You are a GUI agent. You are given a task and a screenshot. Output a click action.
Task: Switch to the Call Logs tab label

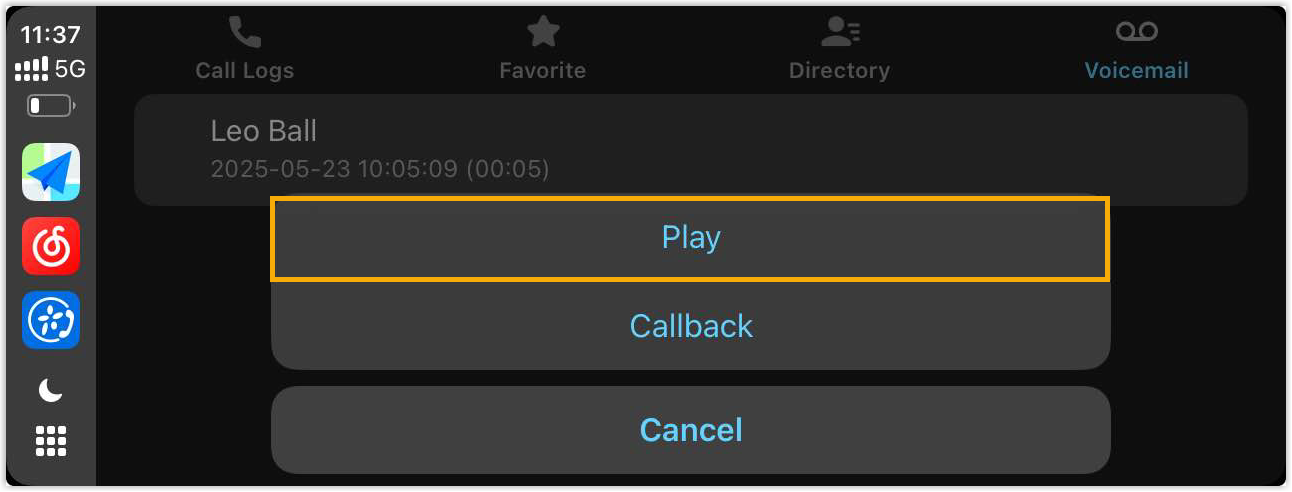[x=244, y=71]
